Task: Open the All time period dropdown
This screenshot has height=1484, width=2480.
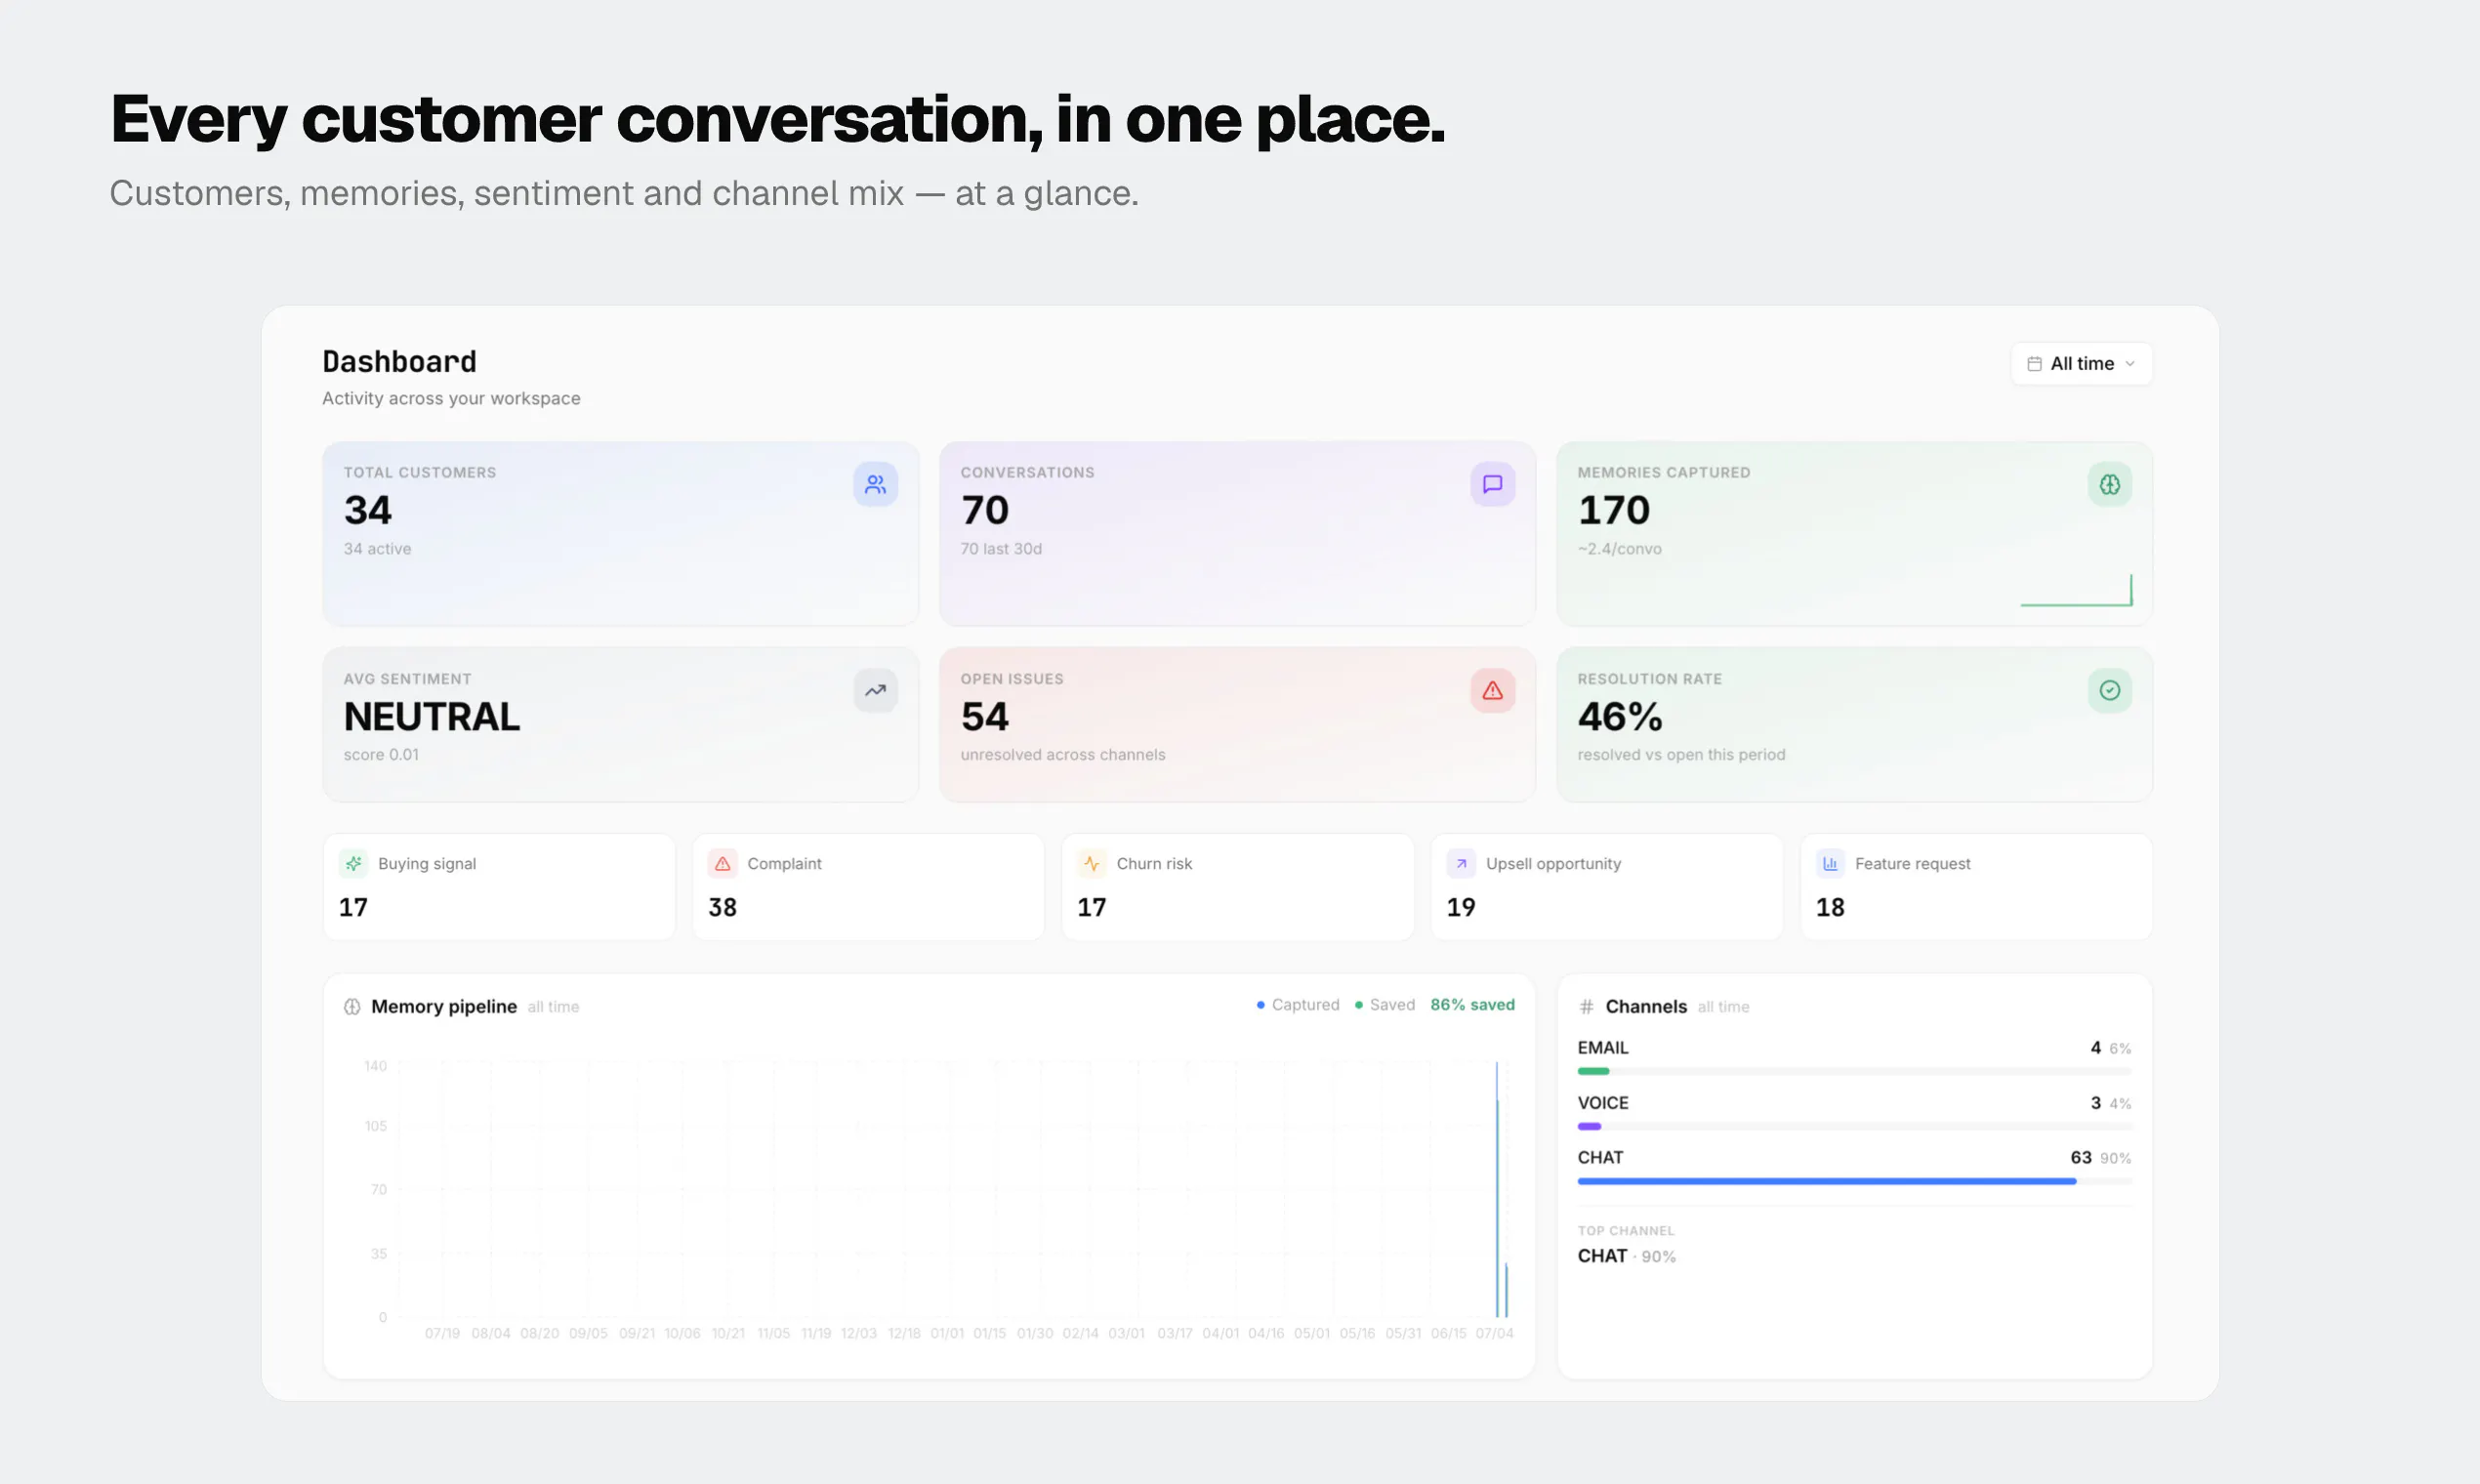Action: 2081,364
